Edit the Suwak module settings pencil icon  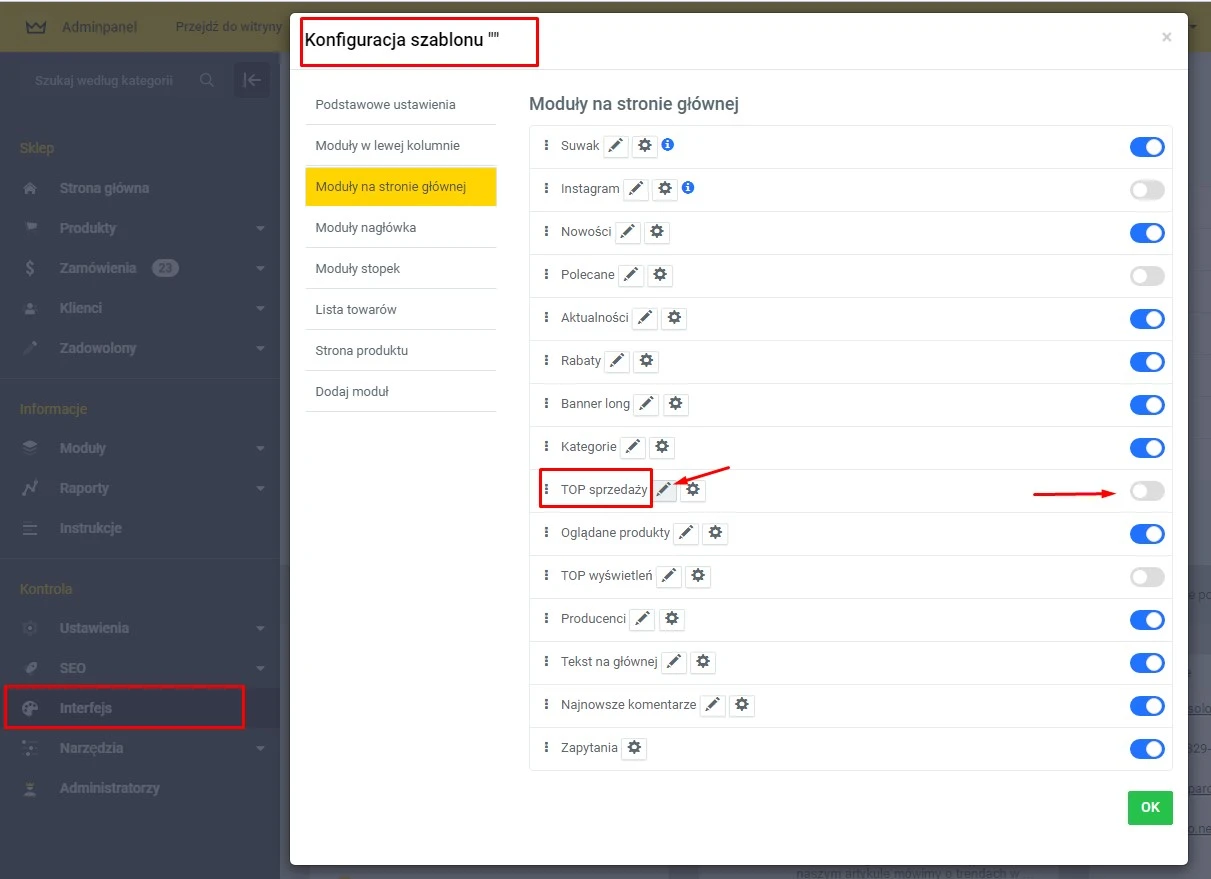(x=616, y=146)
